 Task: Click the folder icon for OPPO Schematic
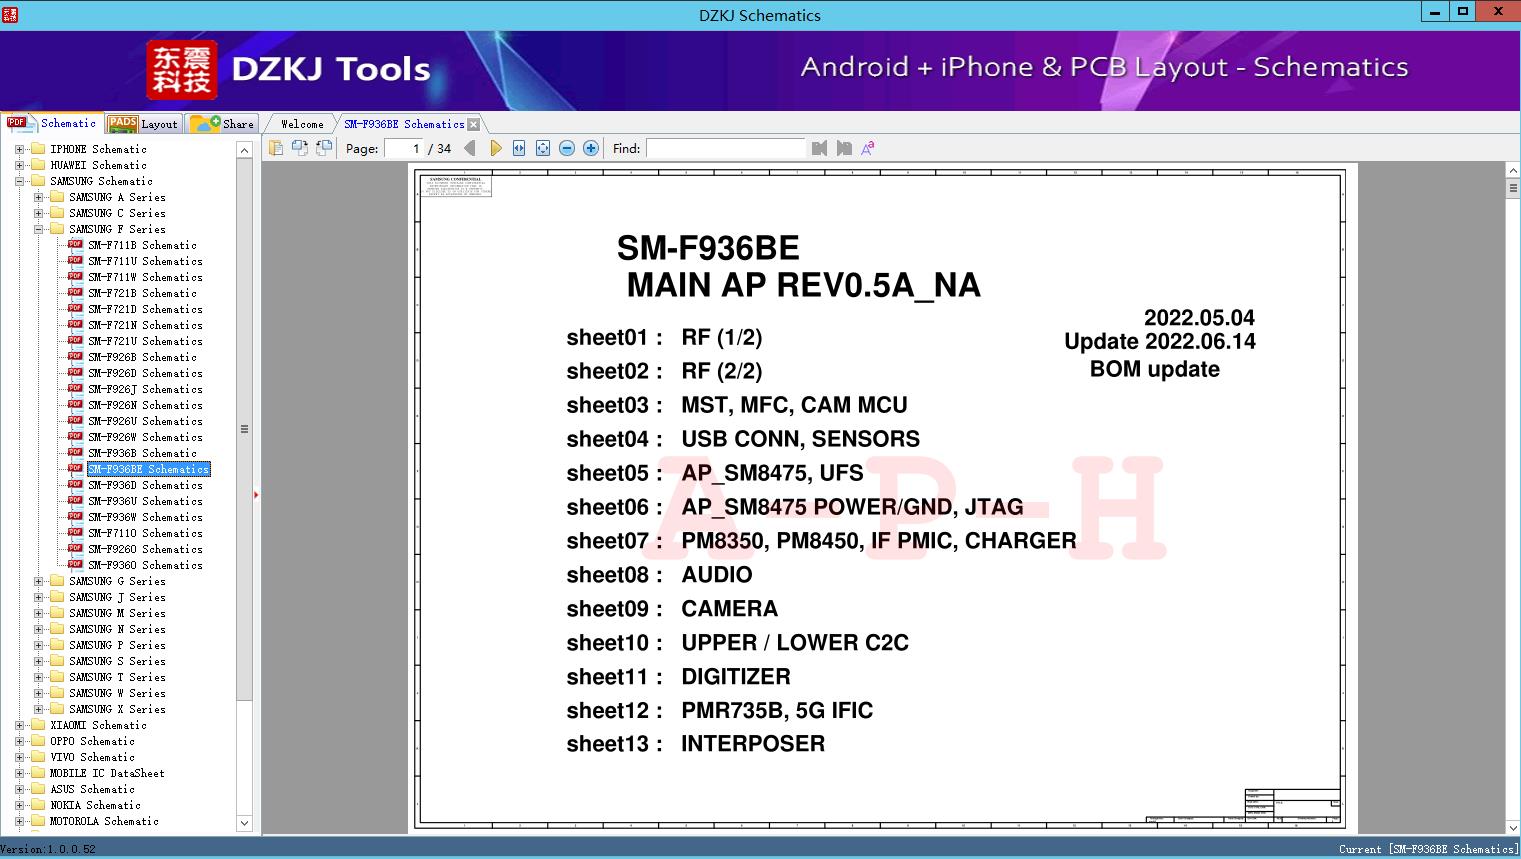point(38,741)
